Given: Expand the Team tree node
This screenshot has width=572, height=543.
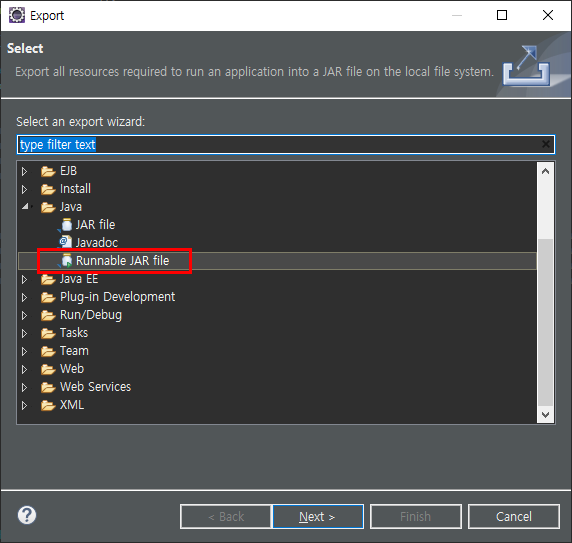Looking at the screenshot, I should coord(24,351).
